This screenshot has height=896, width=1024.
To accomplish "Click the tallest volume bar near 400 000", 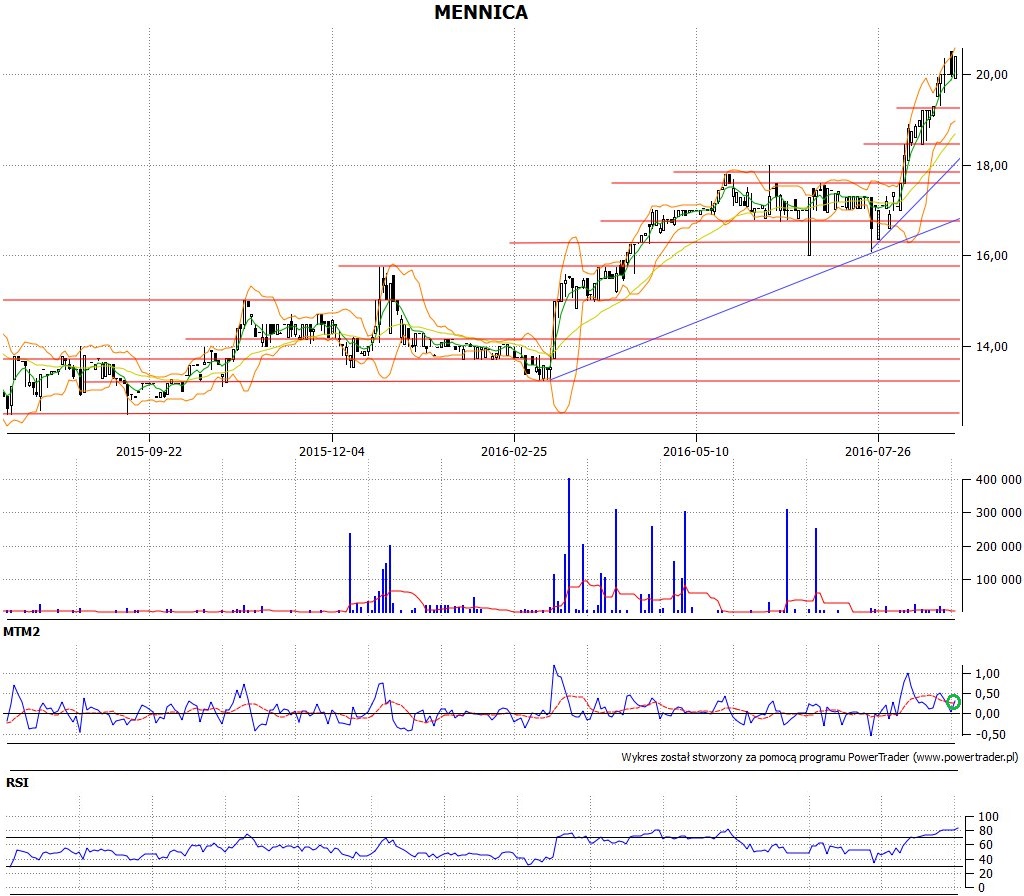I will (x=569, y=545).
